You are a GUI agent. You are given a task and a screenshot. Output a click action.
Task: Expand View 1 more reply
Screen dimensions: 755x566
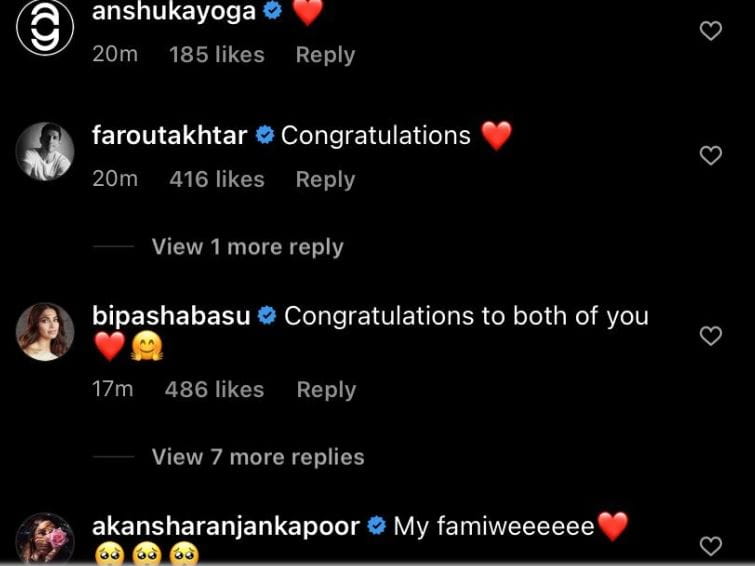pyautogui.click(x=247, y=247)
